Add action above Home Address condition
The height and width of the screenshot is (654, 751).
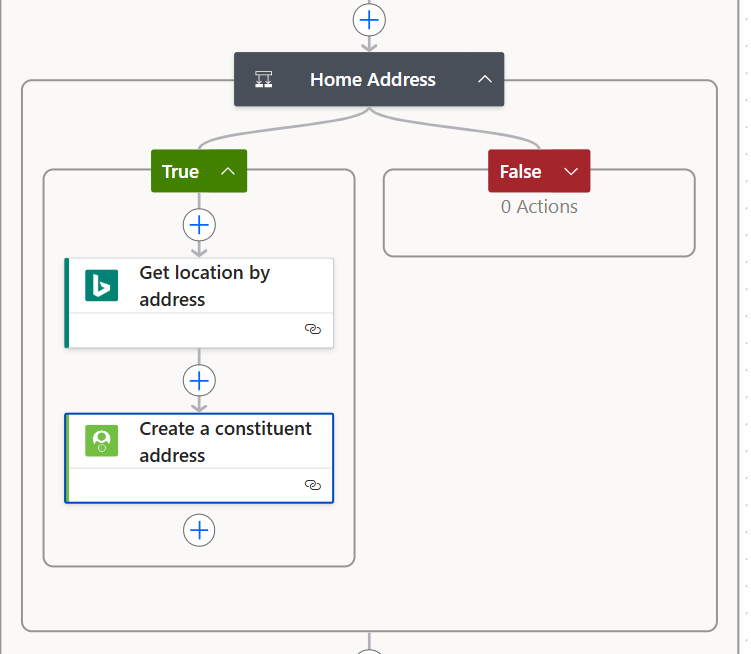click(369, 20)
